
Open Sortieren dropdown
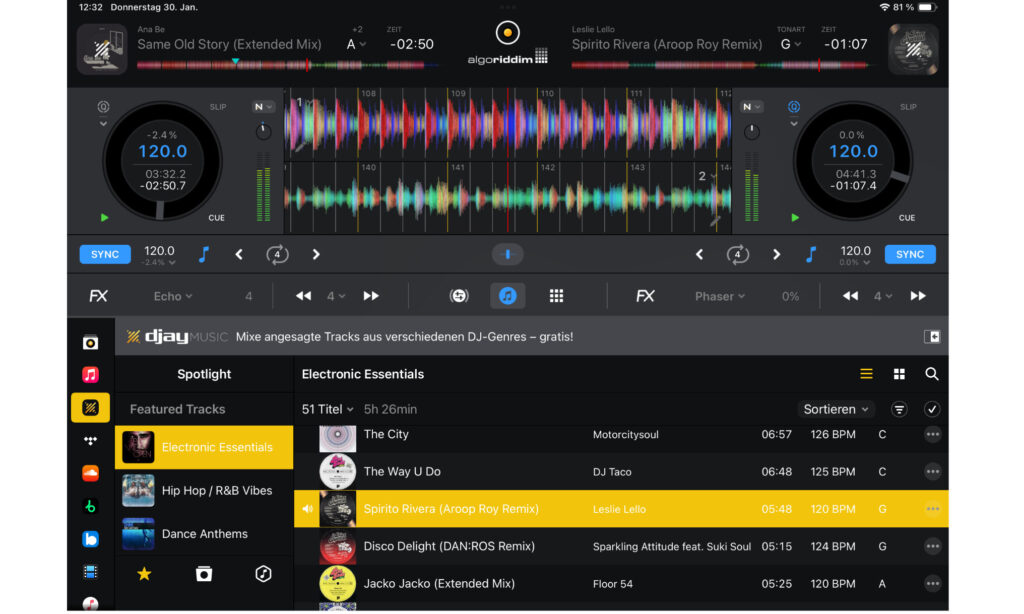point(836,410)
